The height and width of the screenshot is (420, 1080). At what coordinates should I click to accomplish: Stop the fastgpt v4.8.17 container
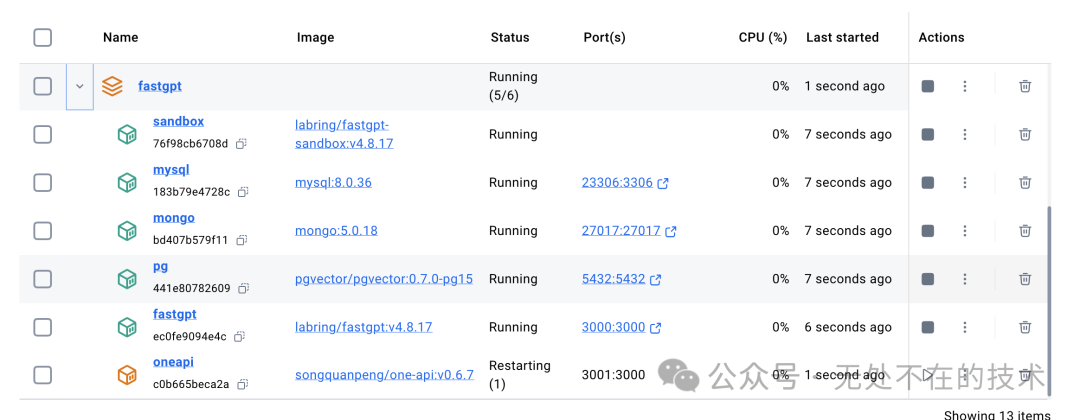tap(928, 327)
